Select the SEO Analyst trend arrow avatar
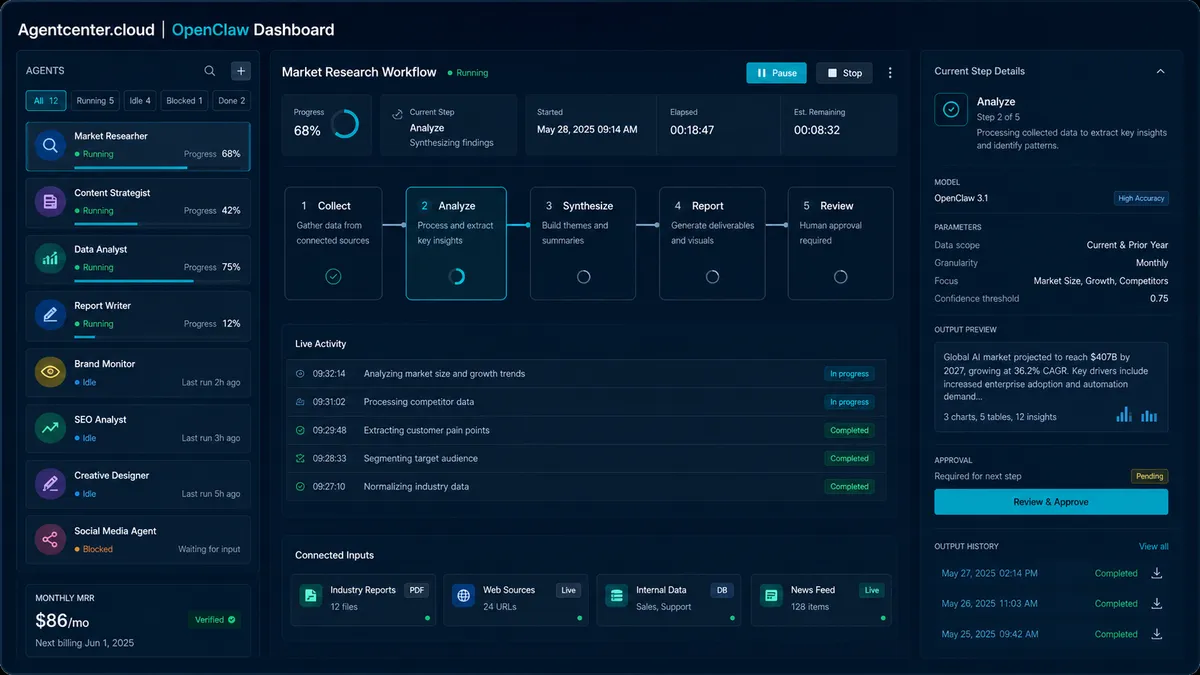This screenshot has width=1200, height=675. pos(50,428)
